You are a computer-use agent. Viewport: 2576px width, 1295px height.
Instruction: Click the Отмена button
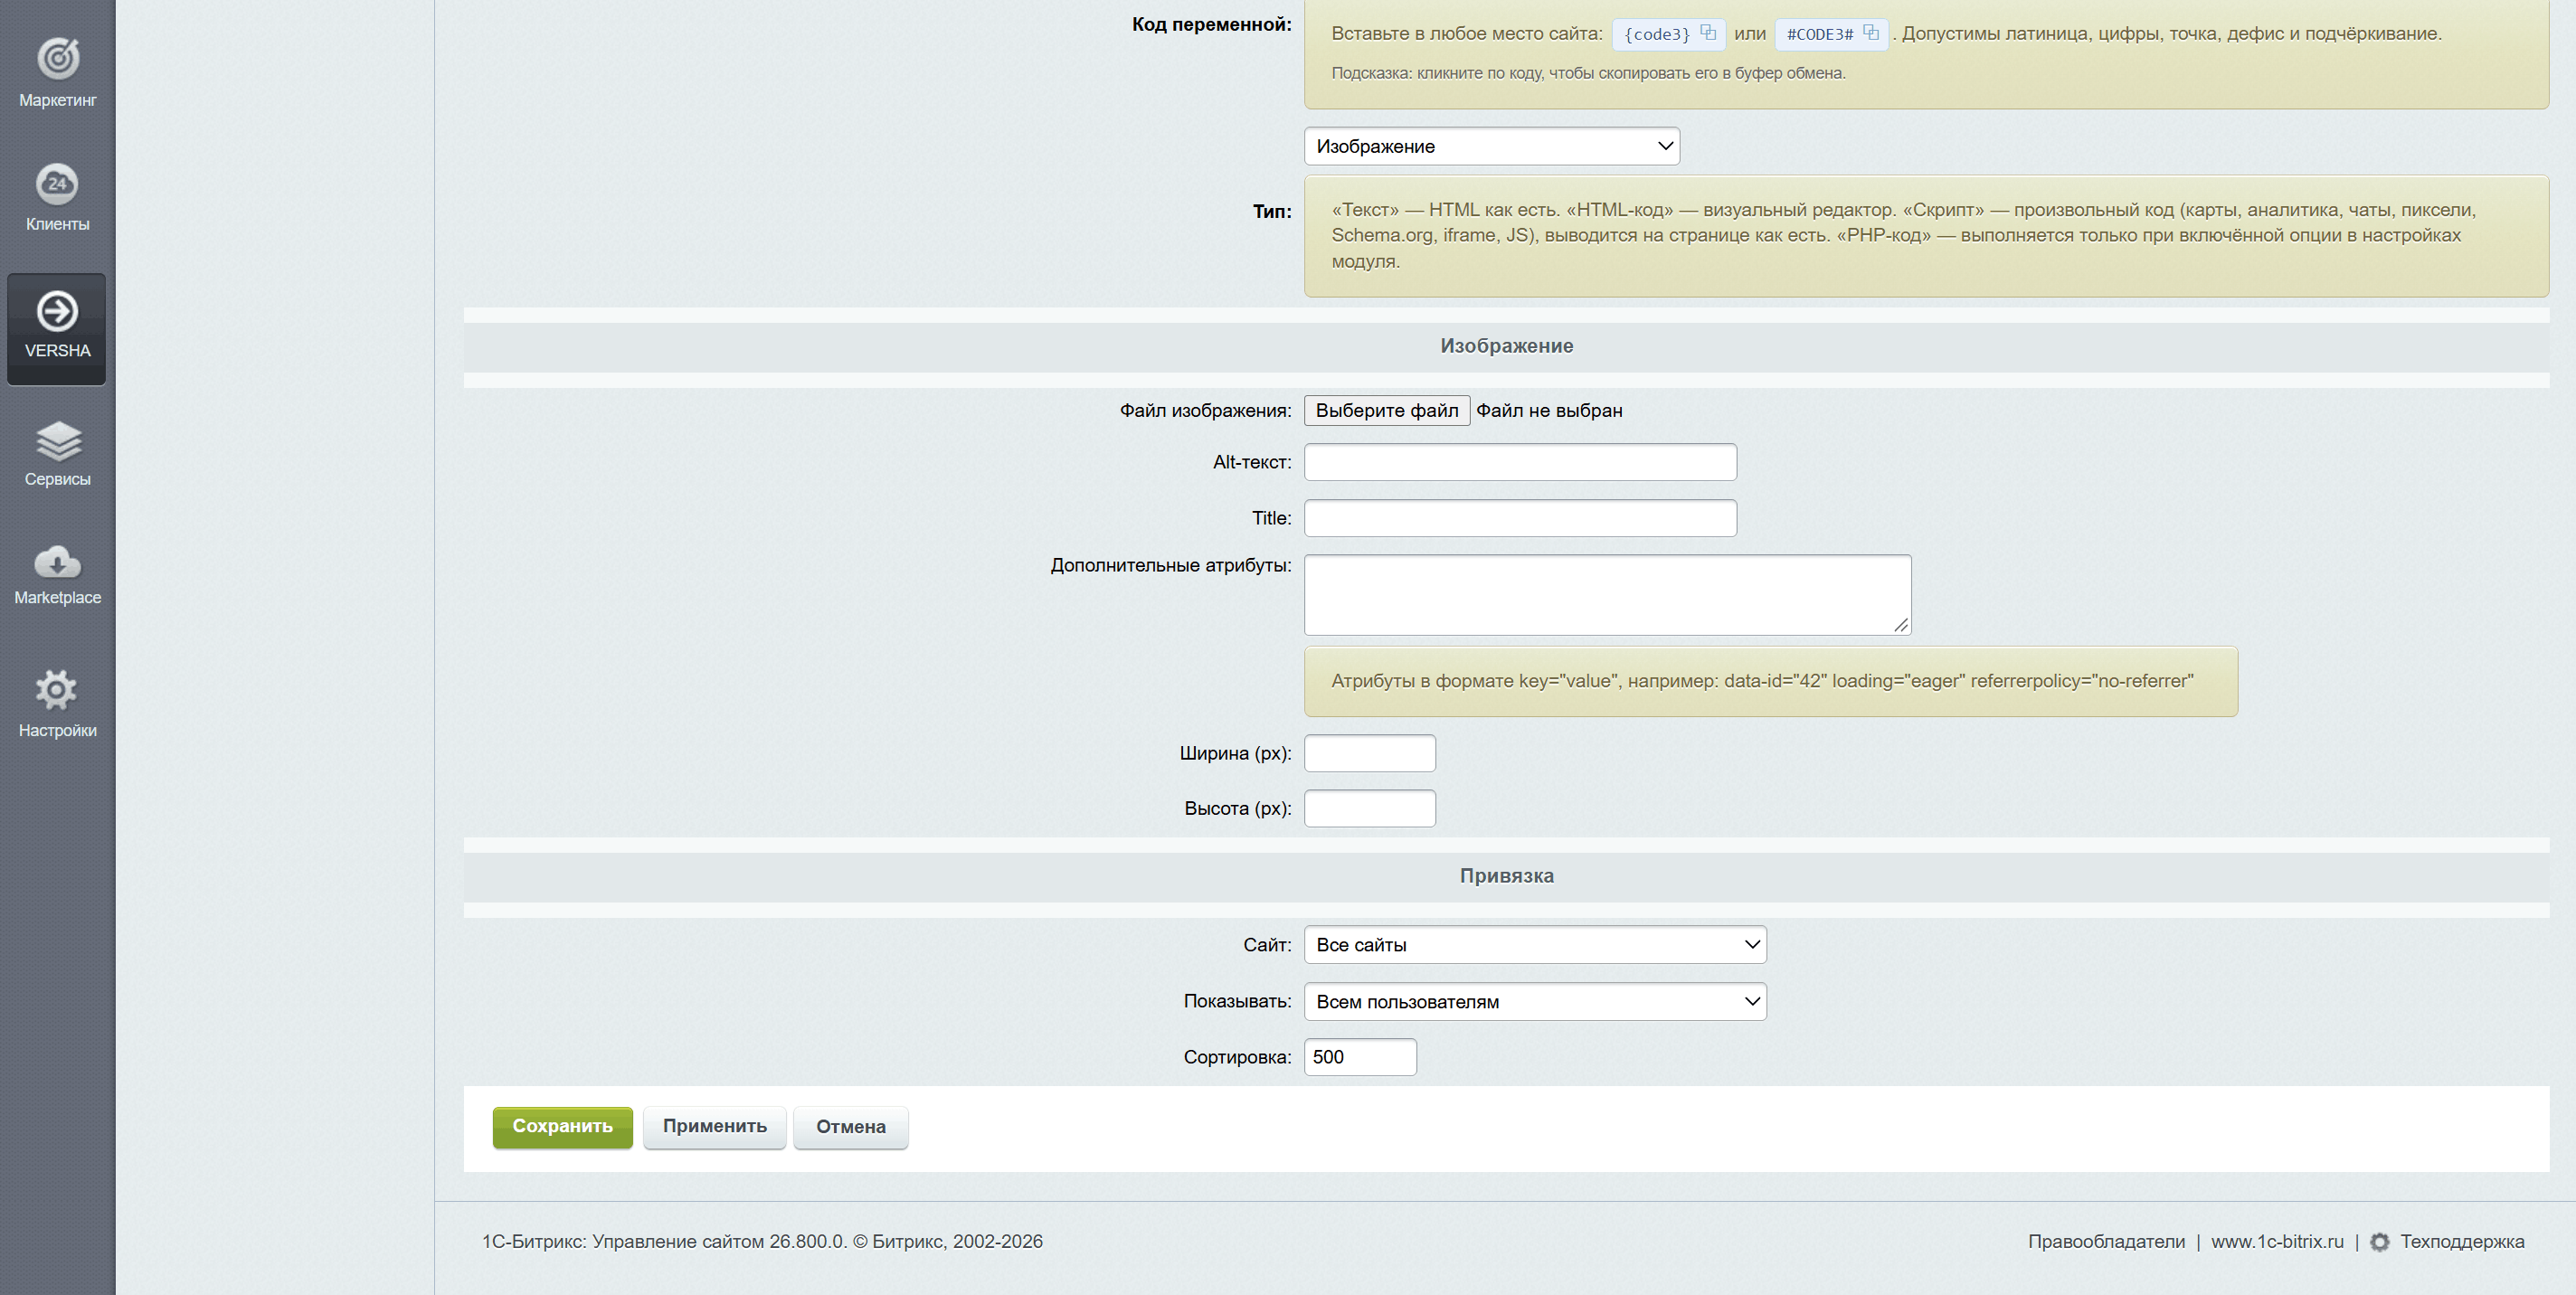(850, 1127)
